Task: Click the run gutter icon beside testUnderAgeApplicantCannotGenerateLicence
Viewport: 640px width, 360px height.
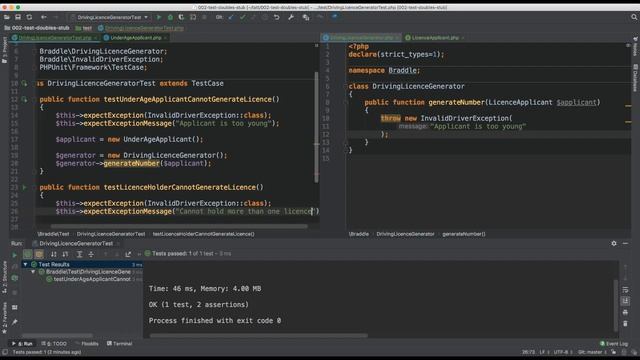Action: pyautogui.click(x=24, y=99)
